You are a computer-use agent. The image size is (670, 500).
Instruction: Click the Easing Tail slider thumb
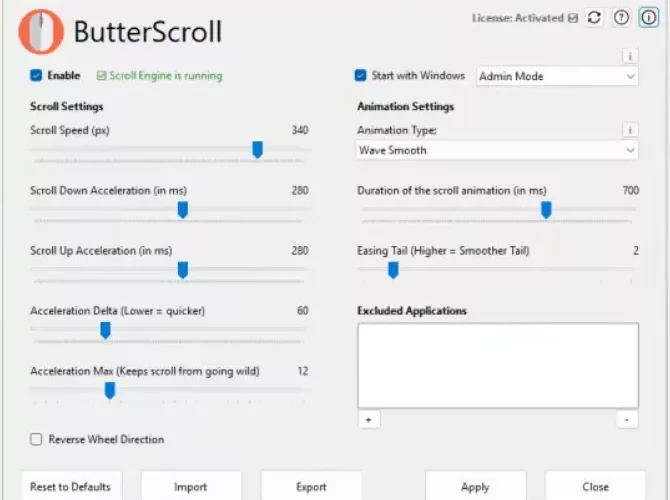click(x=393, y=270)
